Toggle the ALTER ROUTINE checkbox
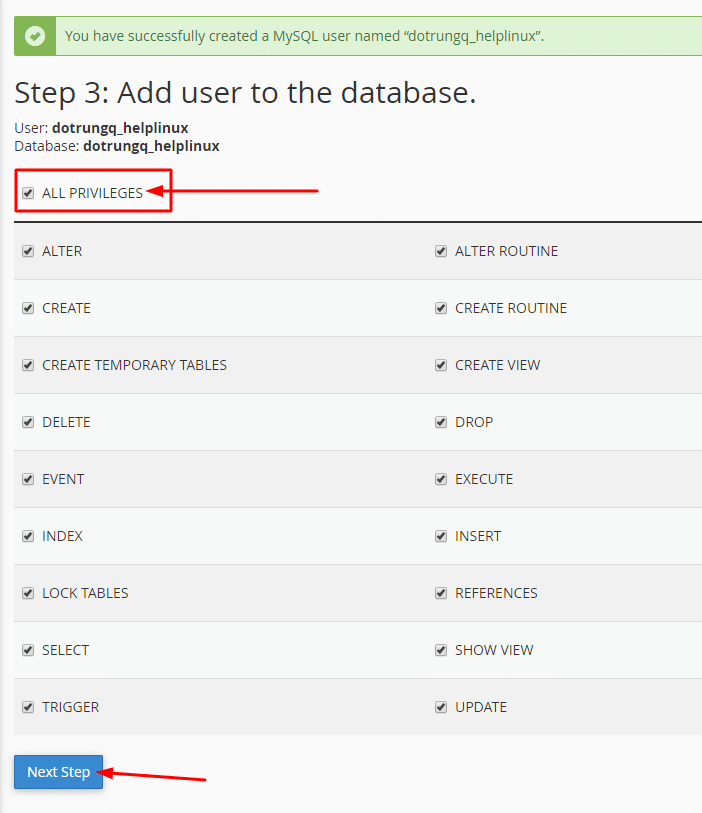The image size is (702, 813). [441, 251]
